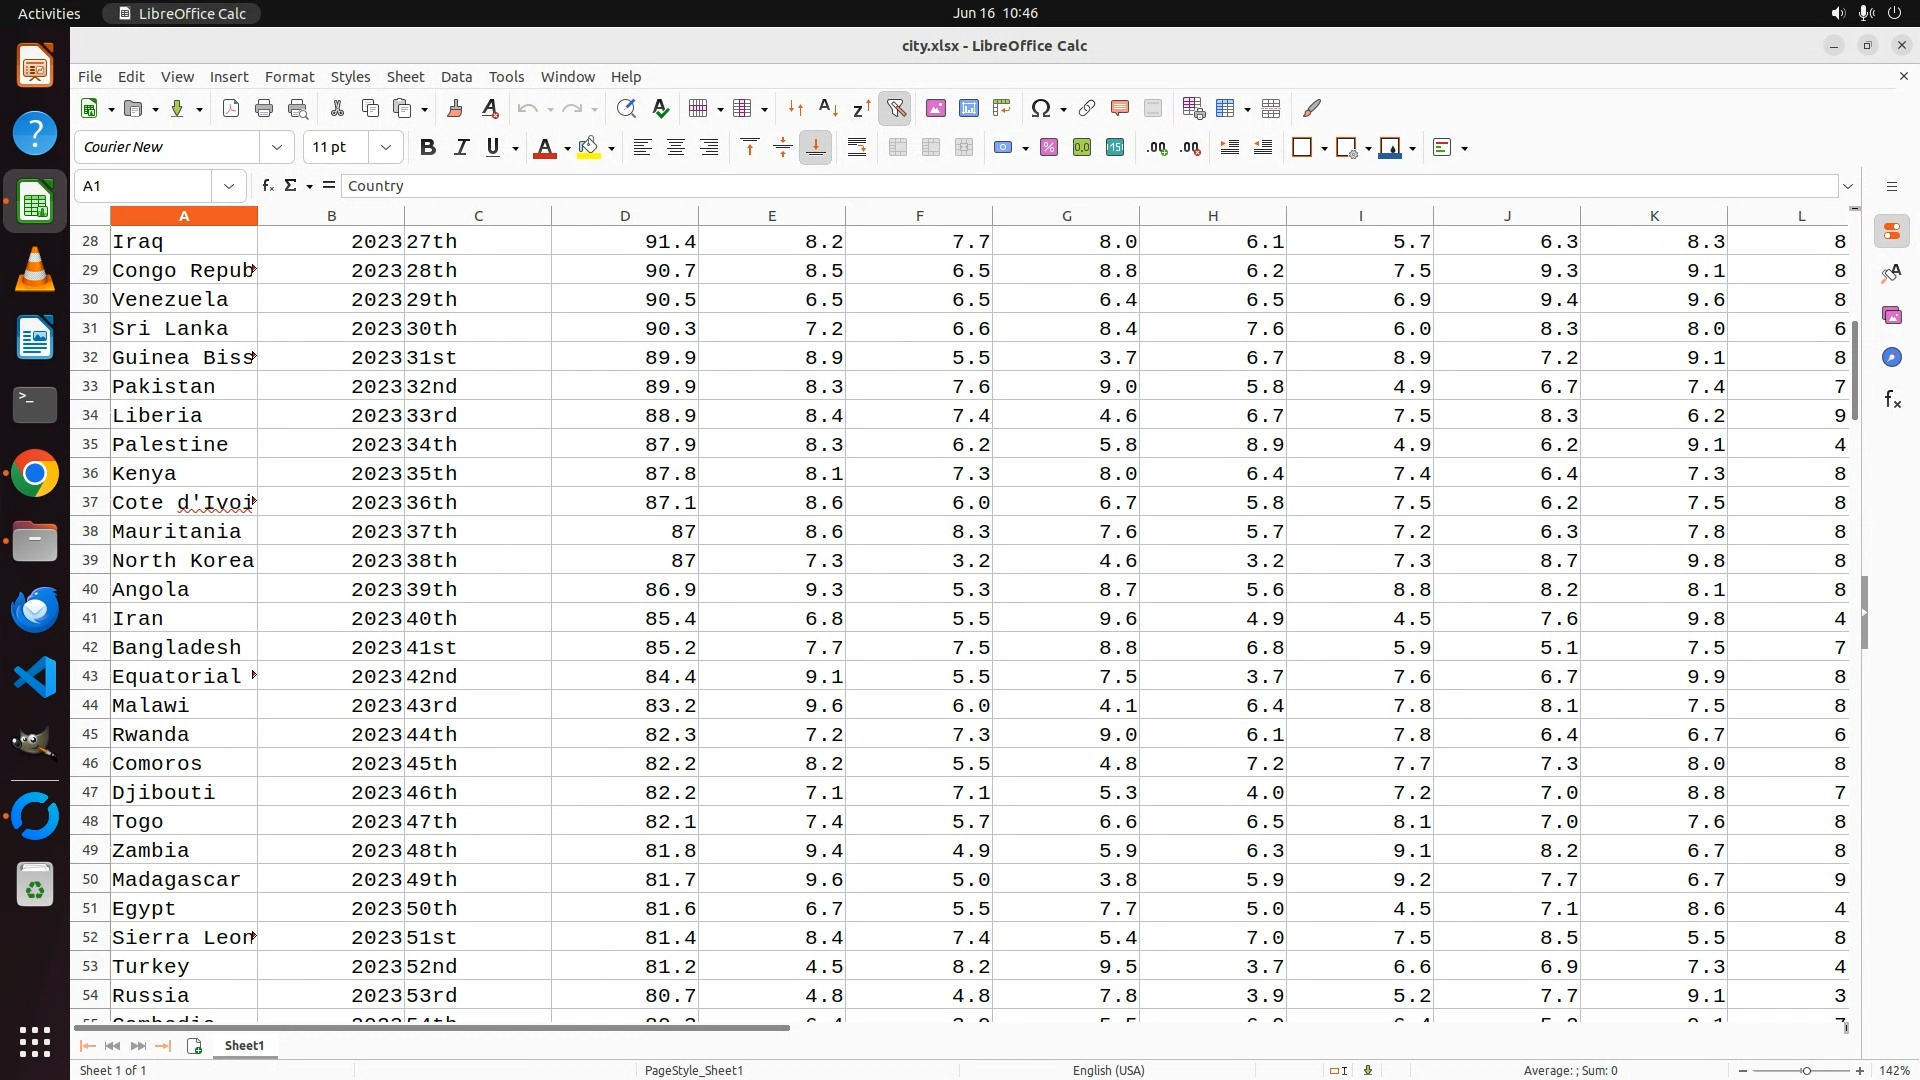Viewport: 1920px width, 1080px height.
Task: Click Sort Ascending icon
Action: (828, 109)
